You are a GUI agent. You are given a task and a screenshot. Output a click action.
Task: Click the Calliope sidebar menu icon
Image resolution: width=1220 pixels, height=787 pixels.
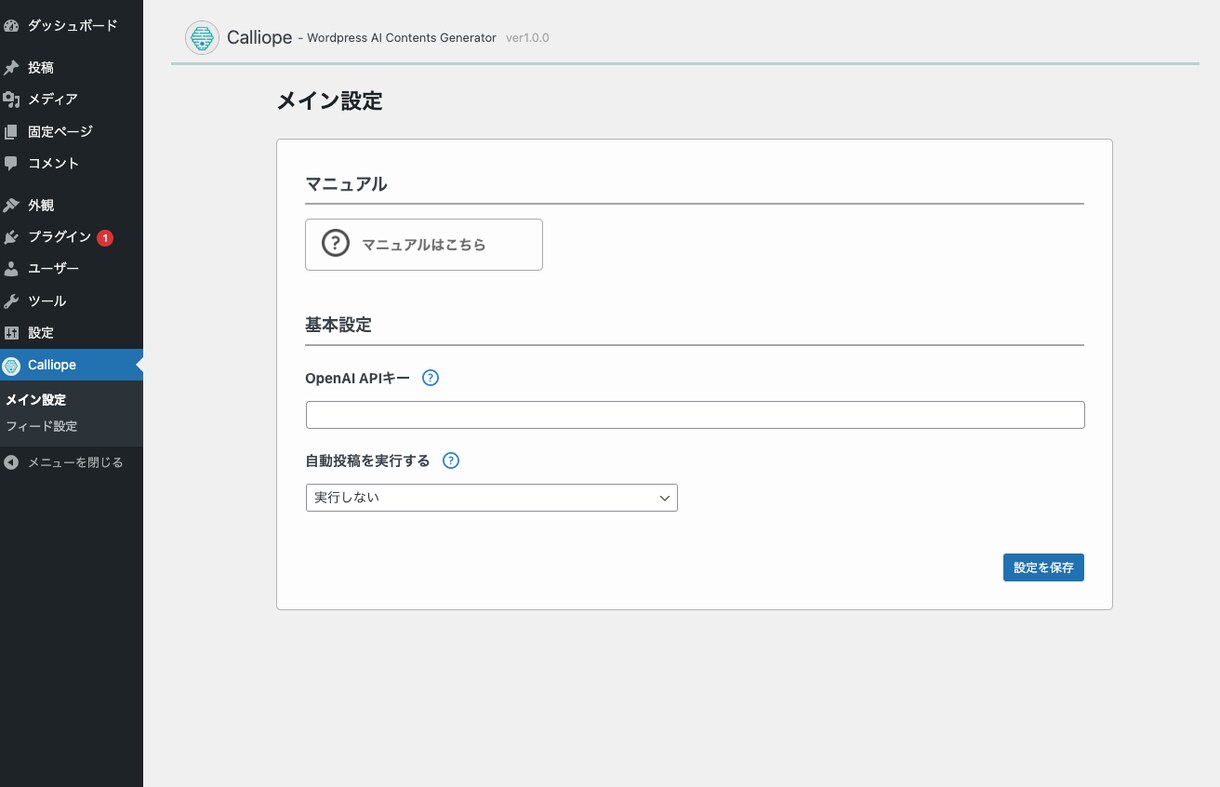(11, 366)
